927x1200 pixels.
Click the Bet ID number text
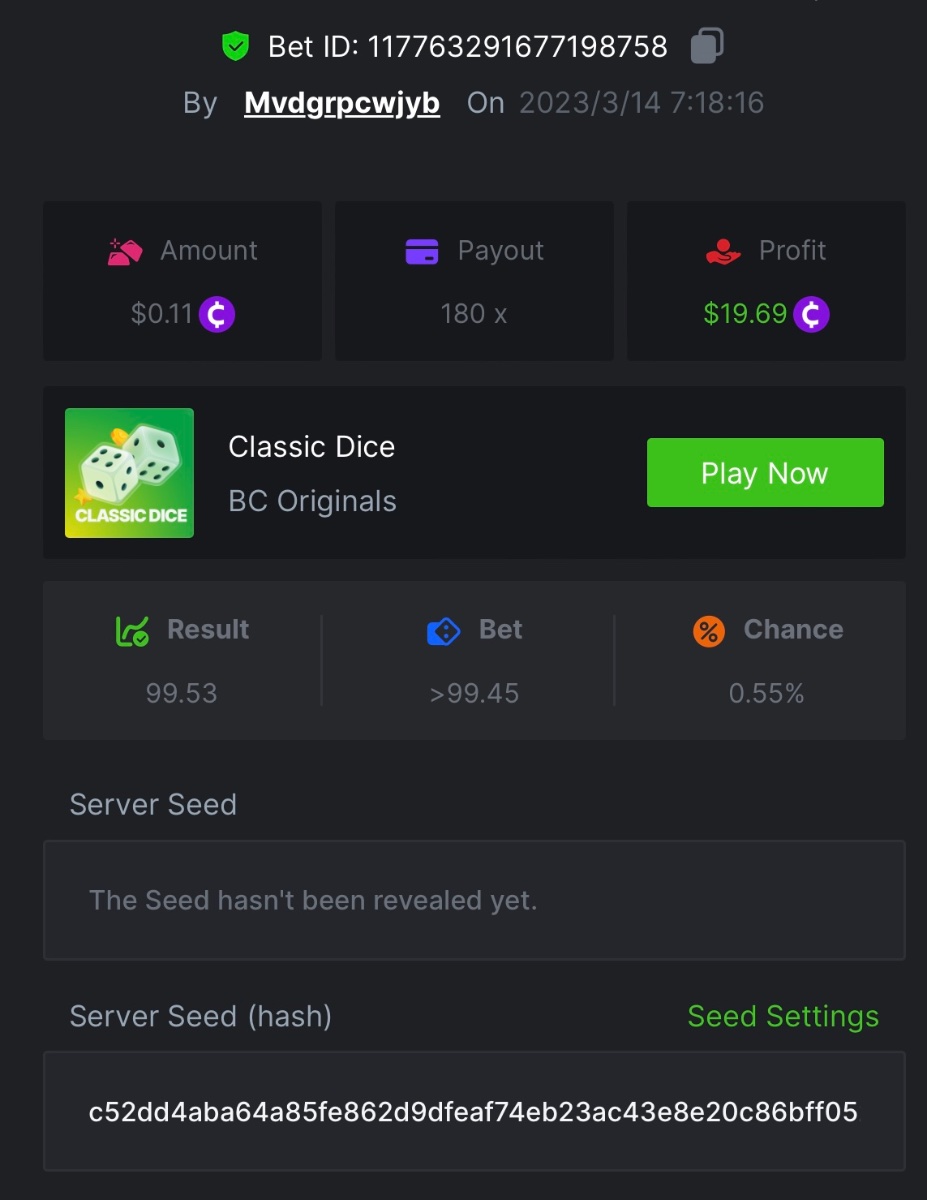(x=518, y=46)
